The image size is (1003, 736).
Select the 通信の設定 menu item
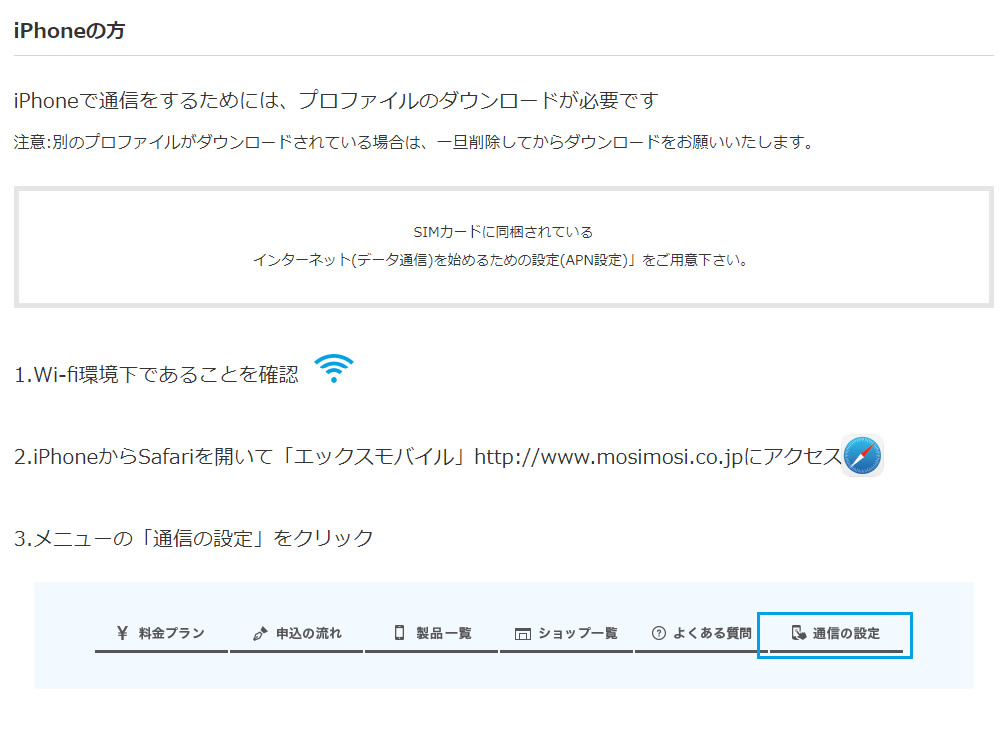(x=835, y=635)
